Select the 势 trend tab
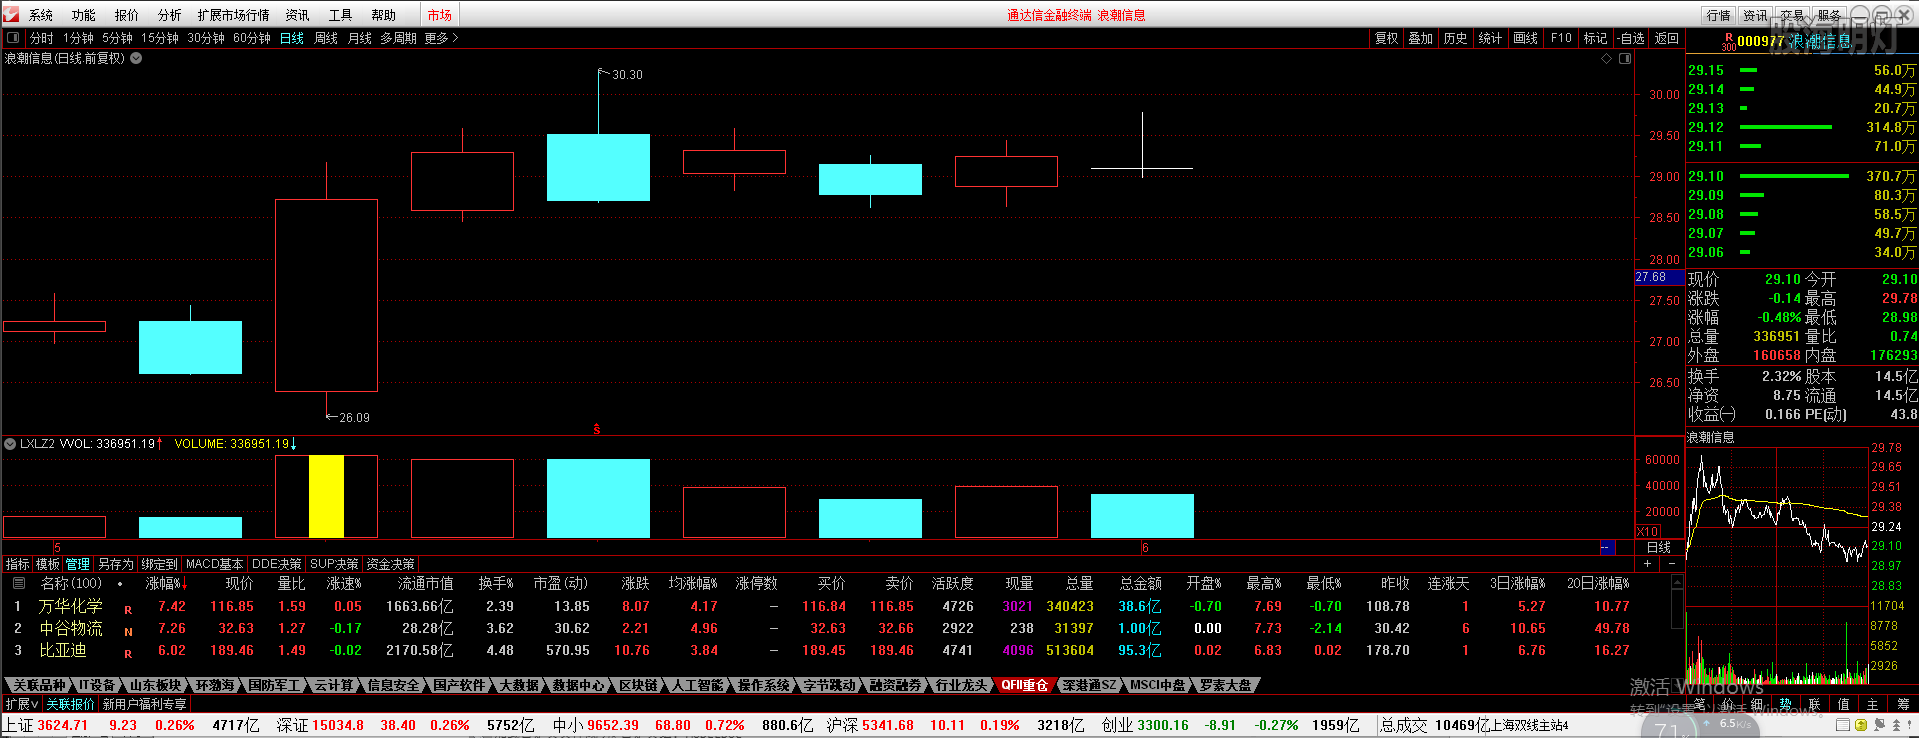This screenshot has height=738, width=1919. 1786,704
